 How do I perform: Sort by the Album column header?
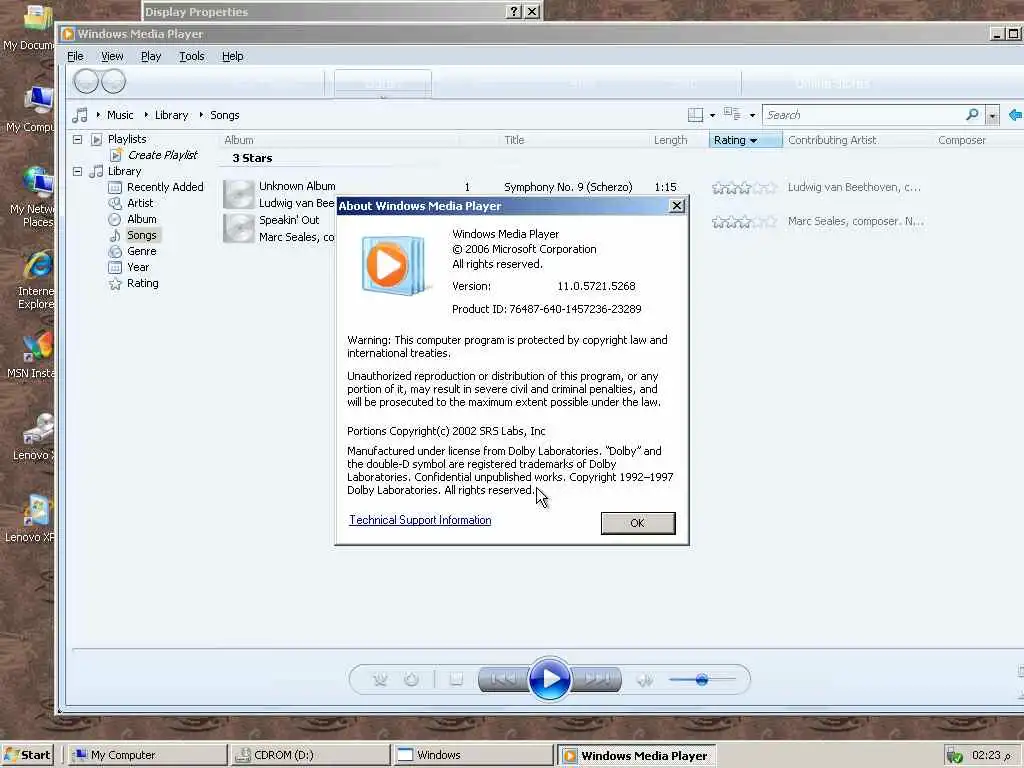[338, 140]
